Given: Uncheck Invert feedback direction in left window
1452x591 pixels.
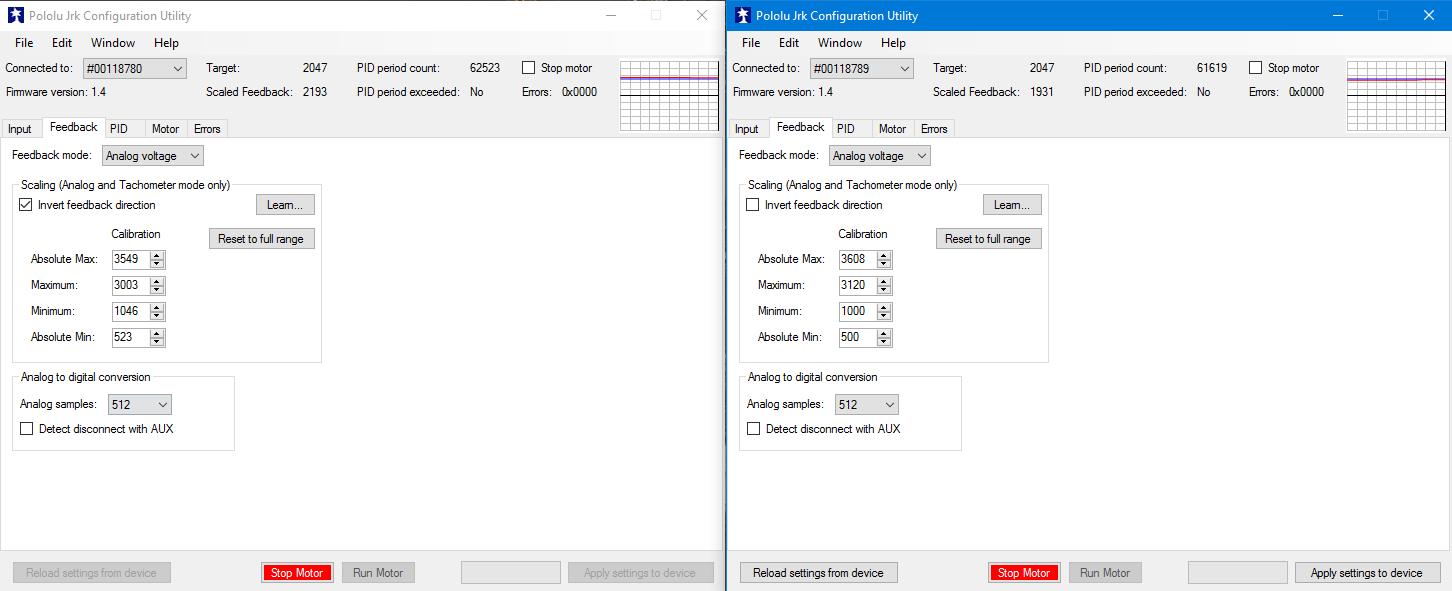Looking at the screenshot, I should (x=26, y=205).
